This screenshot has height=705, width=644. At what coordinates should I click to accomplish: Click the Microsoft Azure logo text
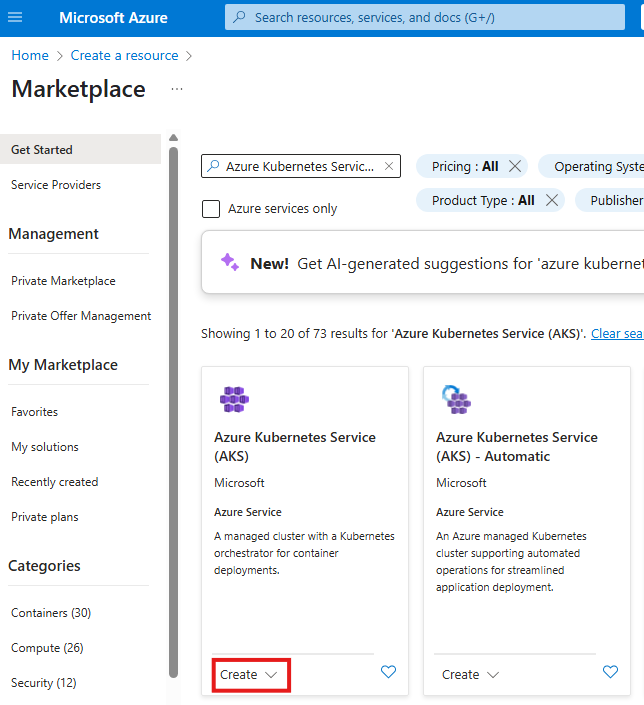pos(113,18)
